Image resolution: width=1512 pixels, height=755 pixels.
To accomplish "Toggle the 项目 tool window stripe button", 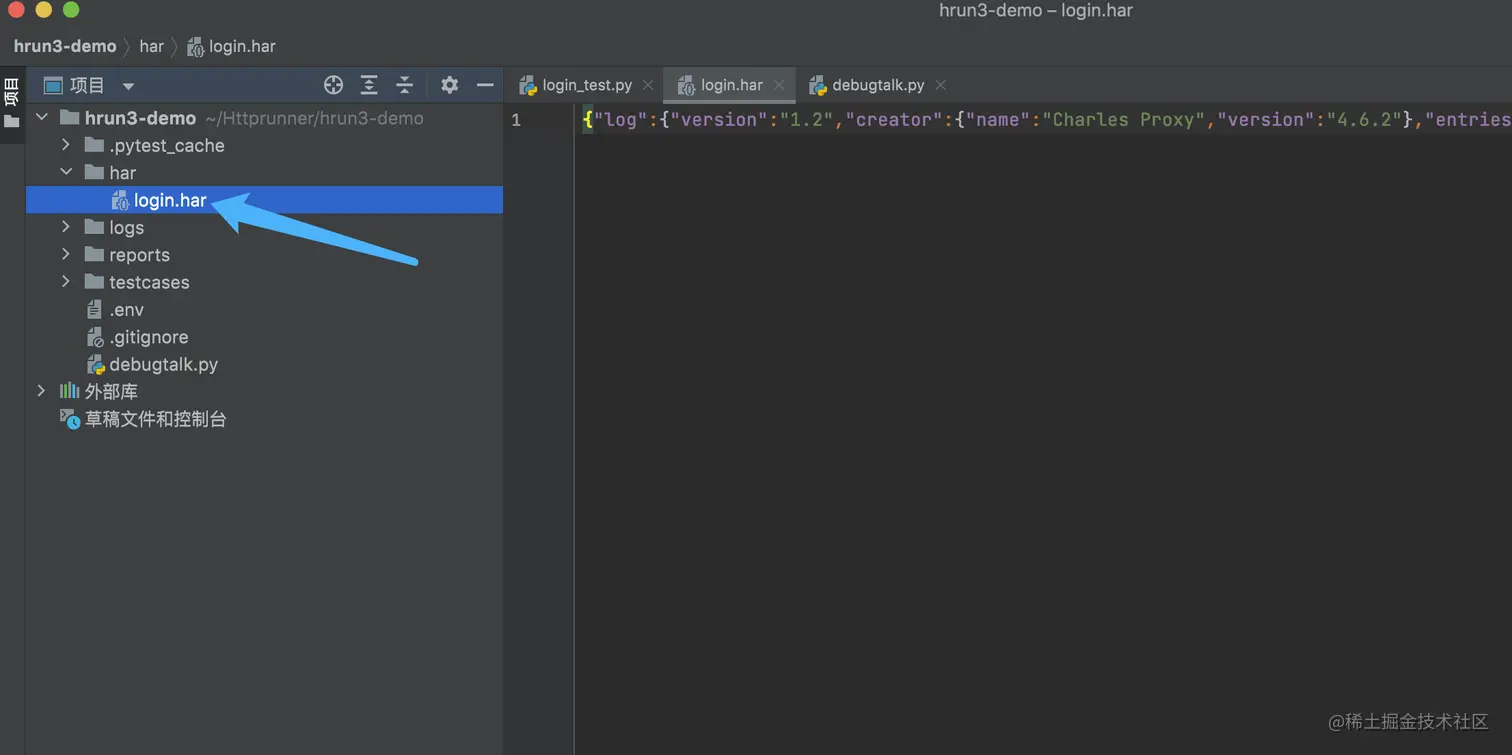I will [12, 102].
